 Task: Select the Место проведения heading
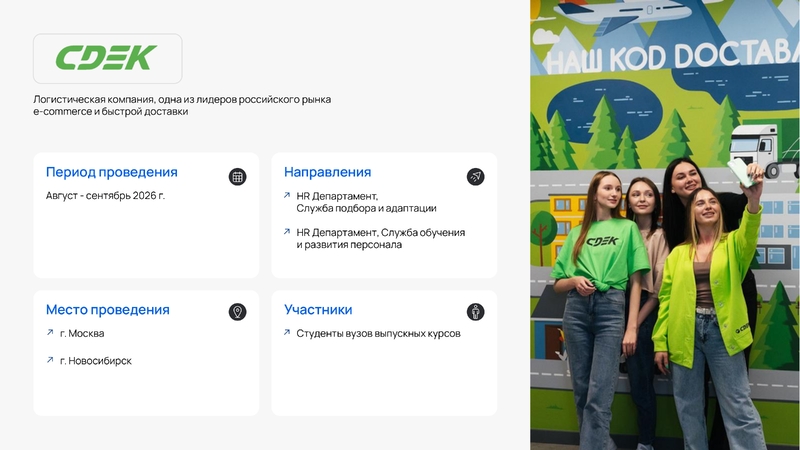[107, 310]
